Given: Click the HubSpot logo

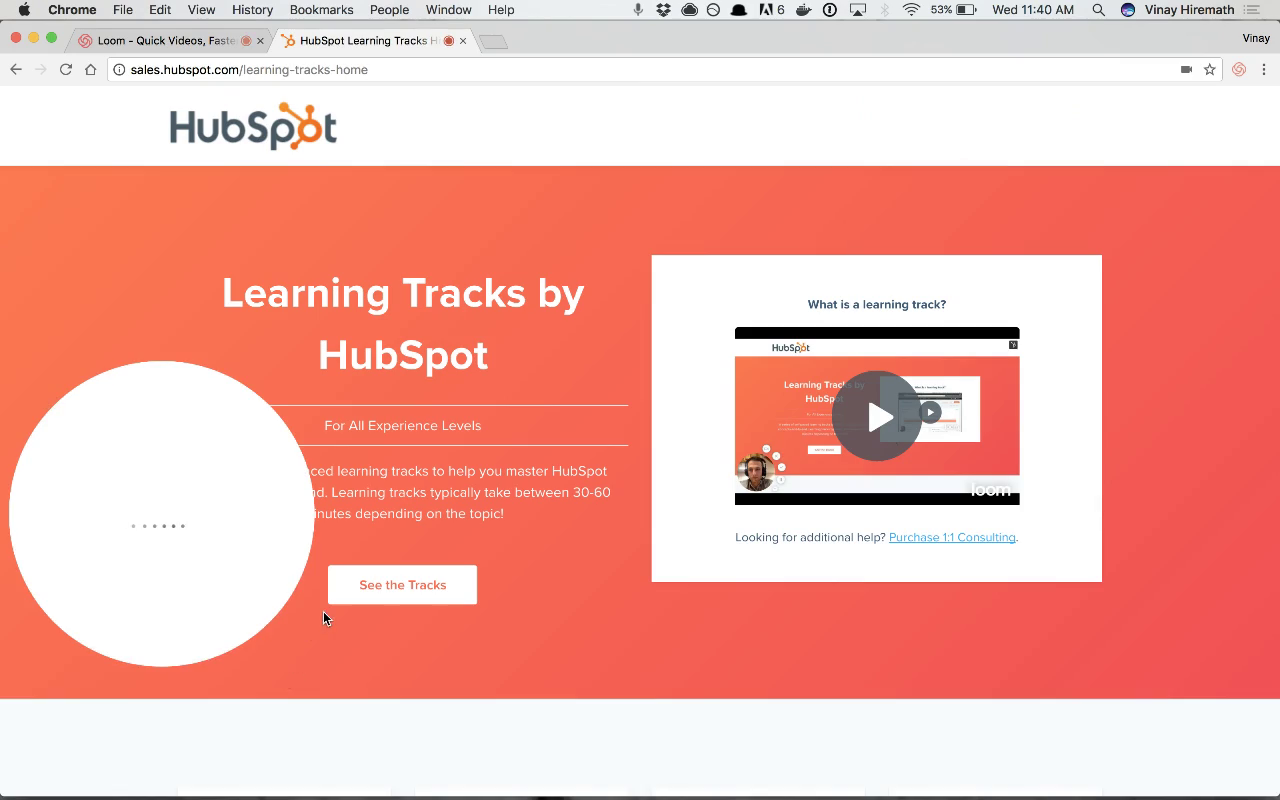Looking at the screenshot, I should click(253, 126).
